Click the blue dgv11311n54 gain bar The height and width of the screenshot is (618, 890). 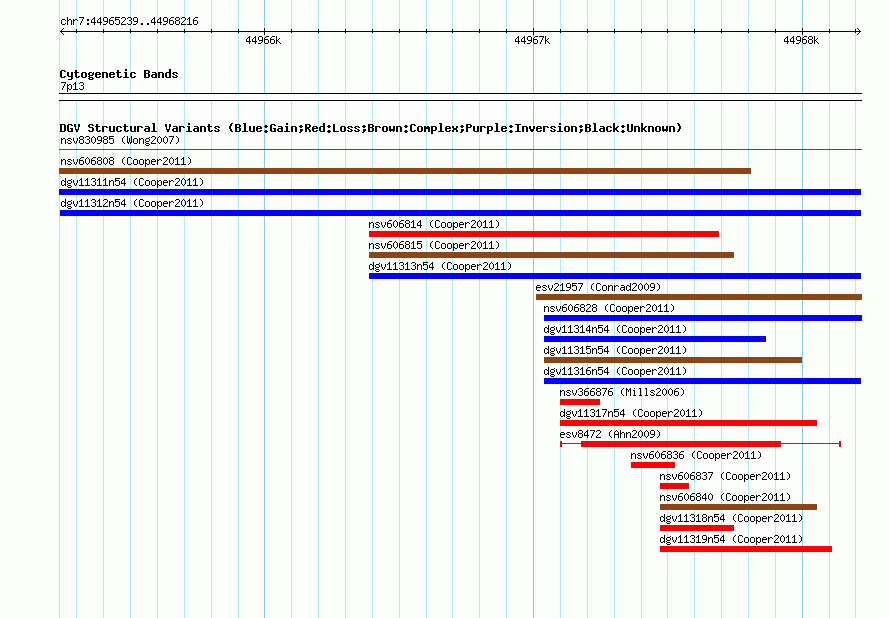click(x=460, y=192)
